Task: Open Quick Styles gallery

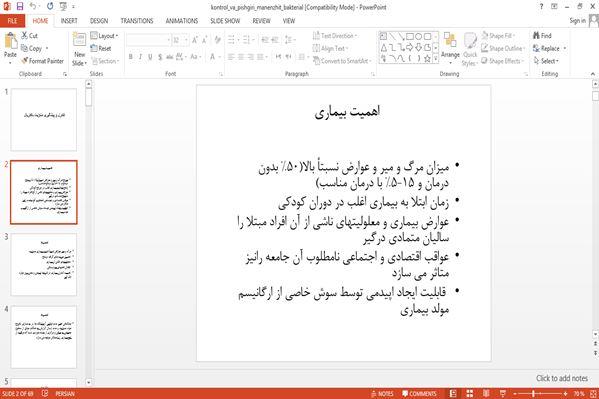Action: pyautogui.click(x=470, y=50)
